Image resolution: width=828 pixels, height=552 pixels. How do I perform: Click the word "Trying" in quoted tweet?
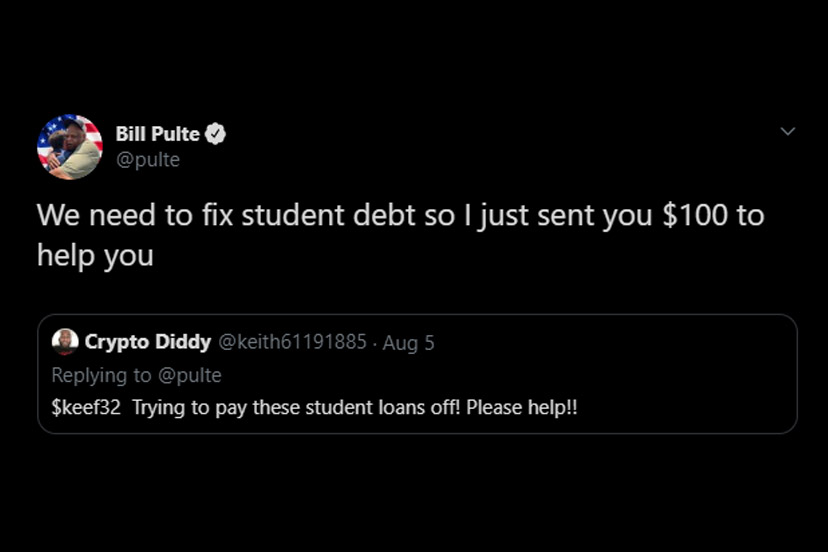pos(158,408)
